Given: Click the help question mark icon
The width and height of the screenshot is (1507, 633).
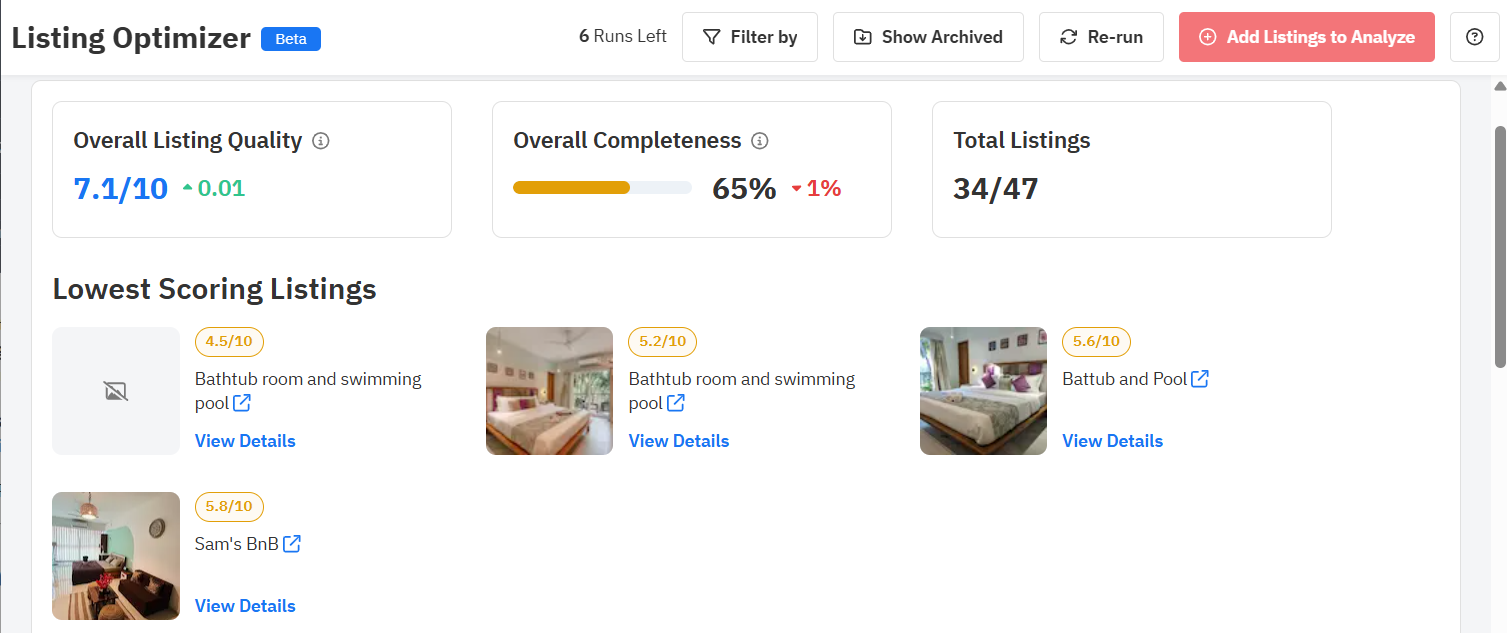Looking at the screenshot, I should click(x=1474, y=37).
